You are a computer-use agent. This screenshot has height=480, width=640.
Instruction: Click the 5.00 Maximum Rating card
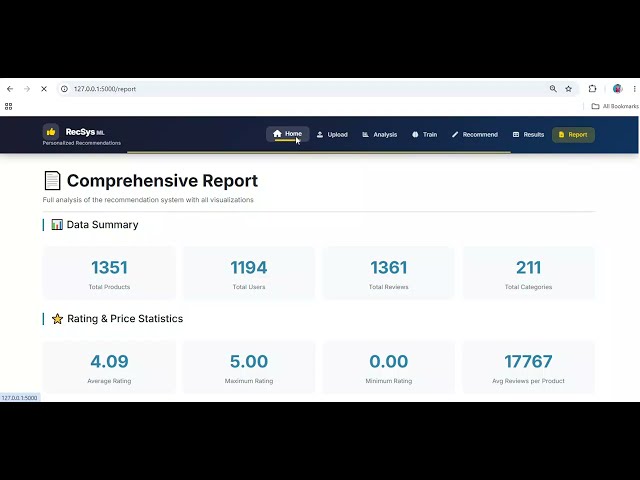(249, 367)
